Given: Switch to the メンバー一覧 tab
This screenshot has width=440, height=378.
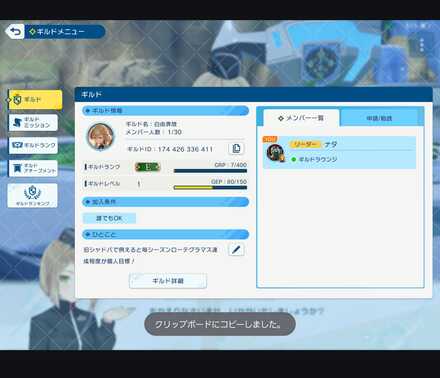Looking at the screenshot, I should click(301, 118).
